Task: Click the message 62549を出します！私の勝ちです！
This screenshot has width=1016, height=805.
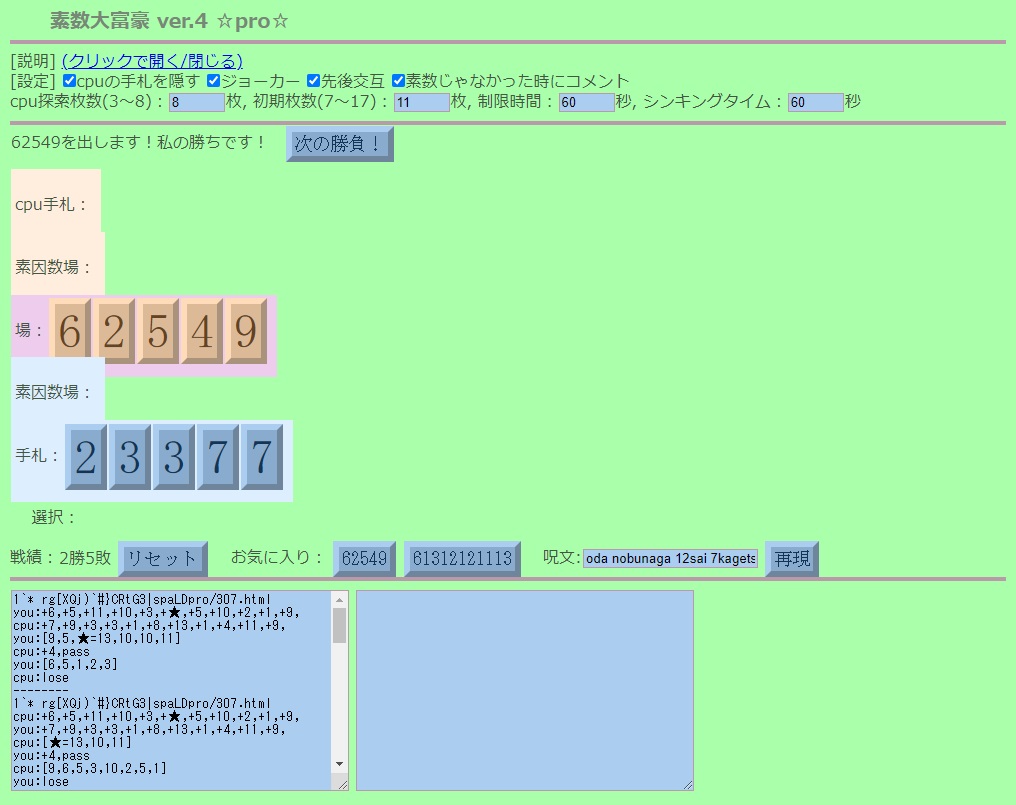Action: (139, 143)
